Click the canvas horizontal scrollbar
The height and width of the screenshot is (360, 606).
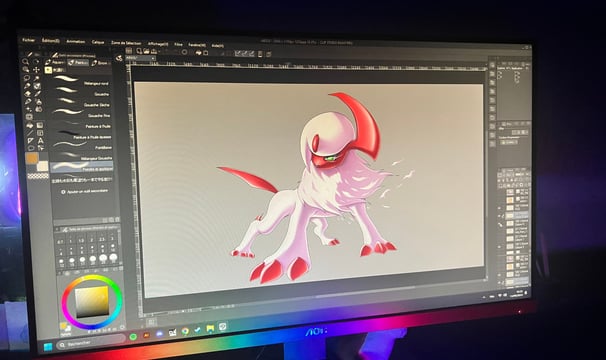(366, 292)
